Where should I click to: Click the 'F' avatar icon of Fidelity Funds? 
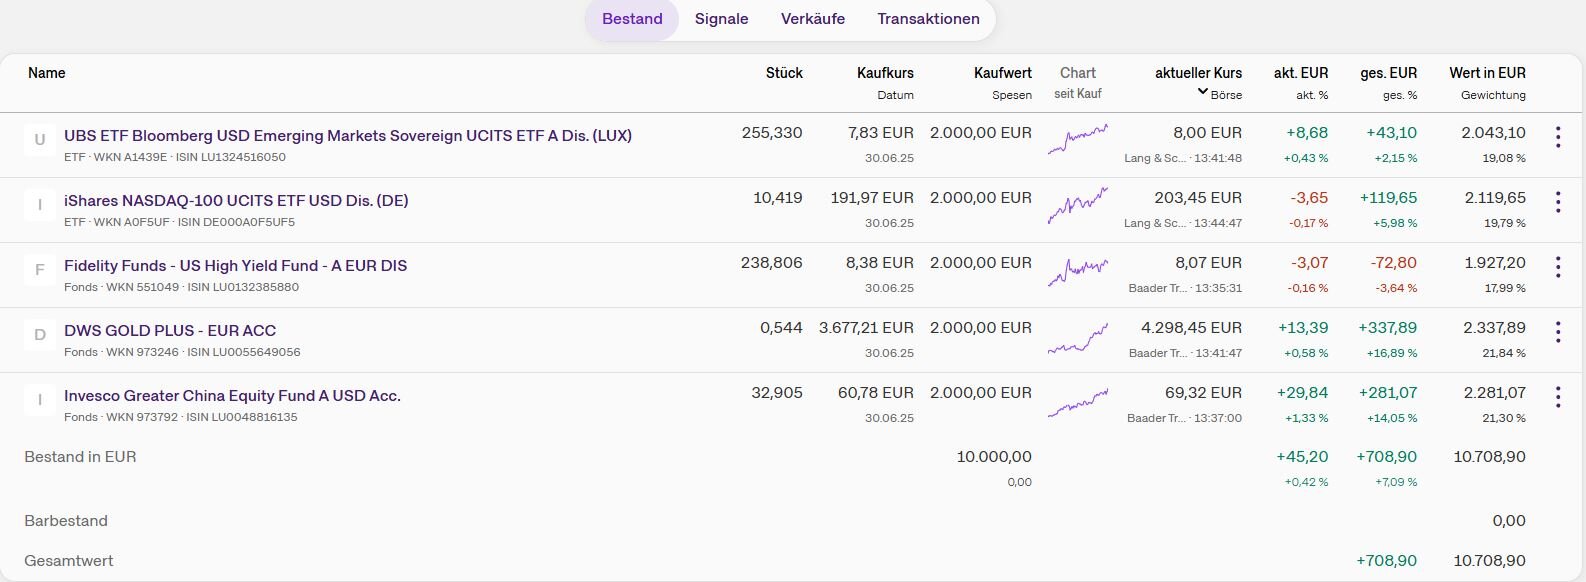pos(40,270)
